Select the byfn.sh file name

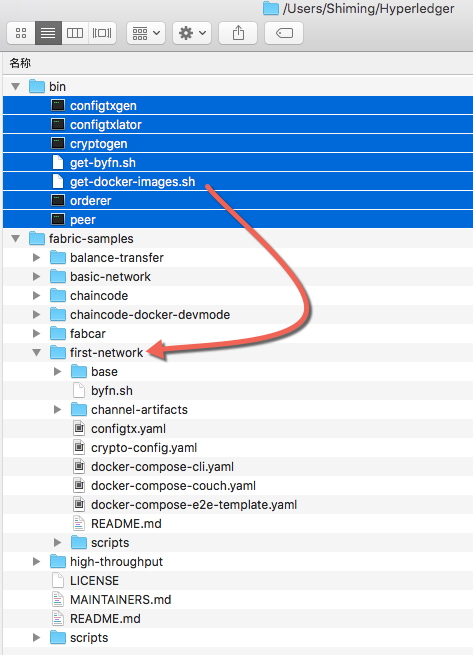(x=112, y=391)
